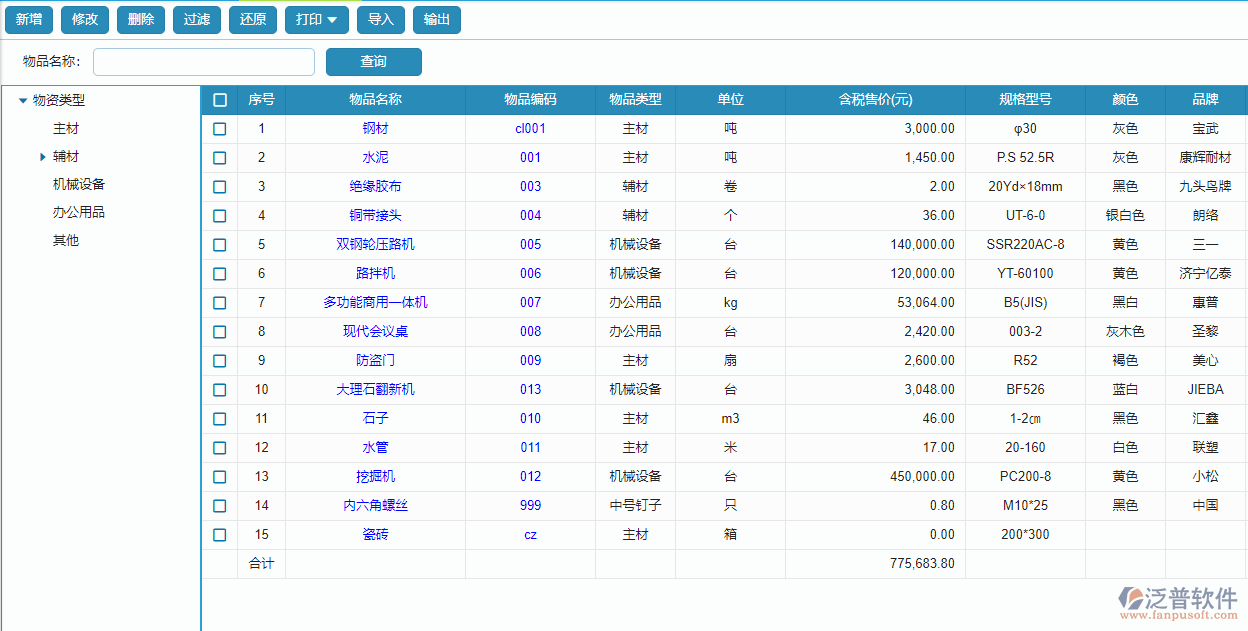Open the 过滤 filter tool

pyautogui.click(x=141, y=20)
